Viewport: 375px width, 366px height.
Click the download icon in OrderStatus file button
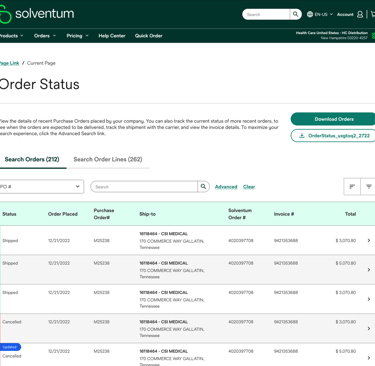(x=302, y=136)
